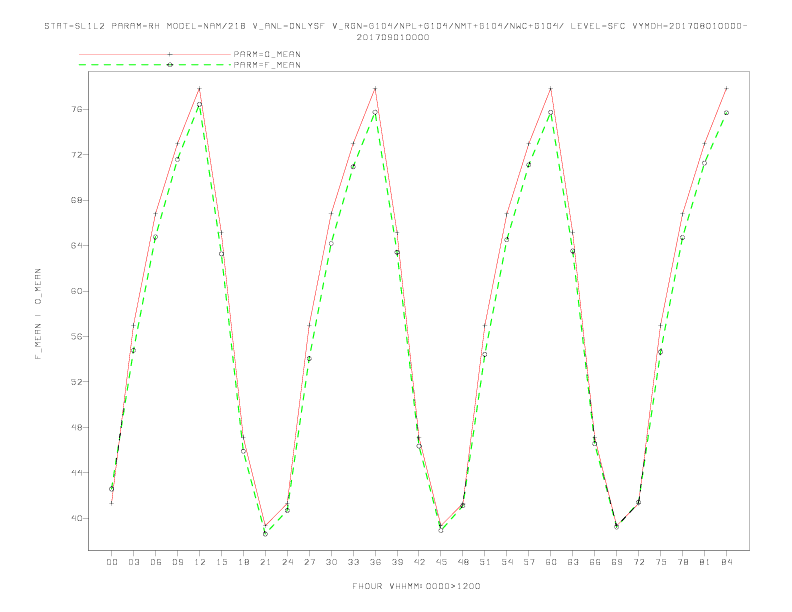The image size is (792, 612).
Task: Click forecast hour label 39 on x-axis
Action: (397, 562)
